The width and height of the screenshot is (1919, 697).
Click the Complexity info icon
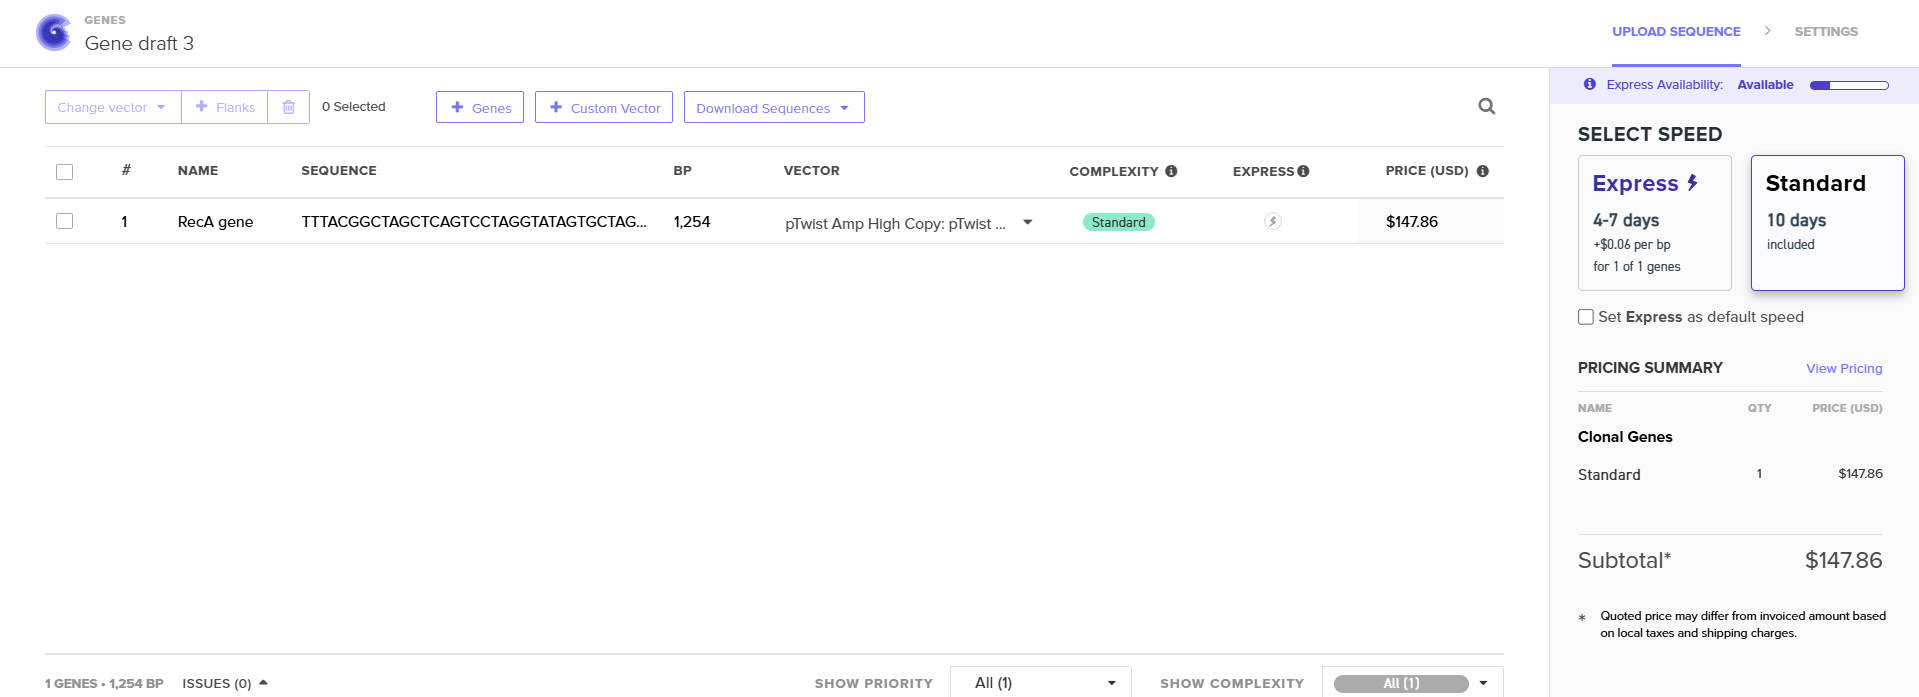(x=1171, y=171)
